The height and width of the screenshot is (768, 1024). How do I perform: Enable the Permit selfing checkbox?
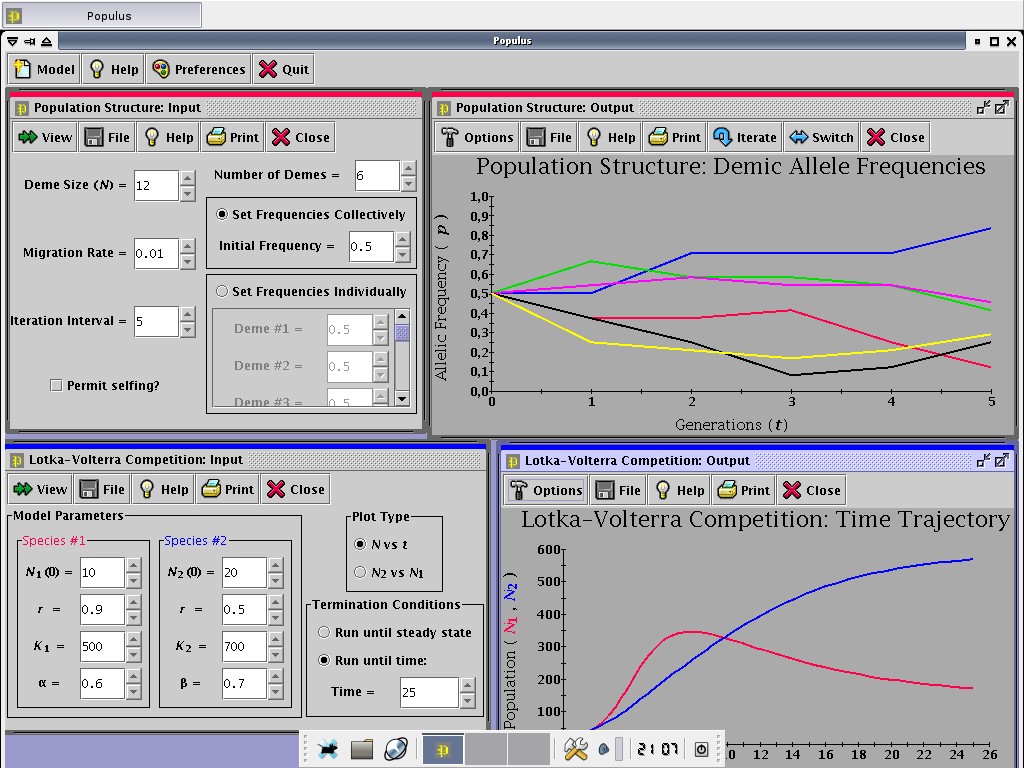pos(56,385)
